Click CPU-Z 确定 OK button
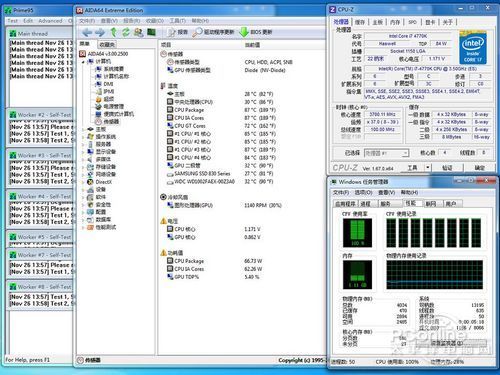 click(x=480, y=167)
